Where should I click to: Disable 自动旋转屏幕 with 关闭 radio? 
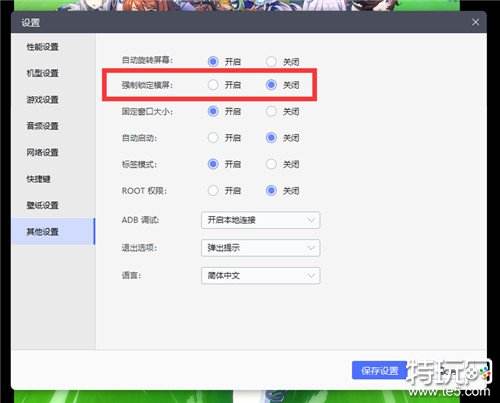(x=271, y=61)
